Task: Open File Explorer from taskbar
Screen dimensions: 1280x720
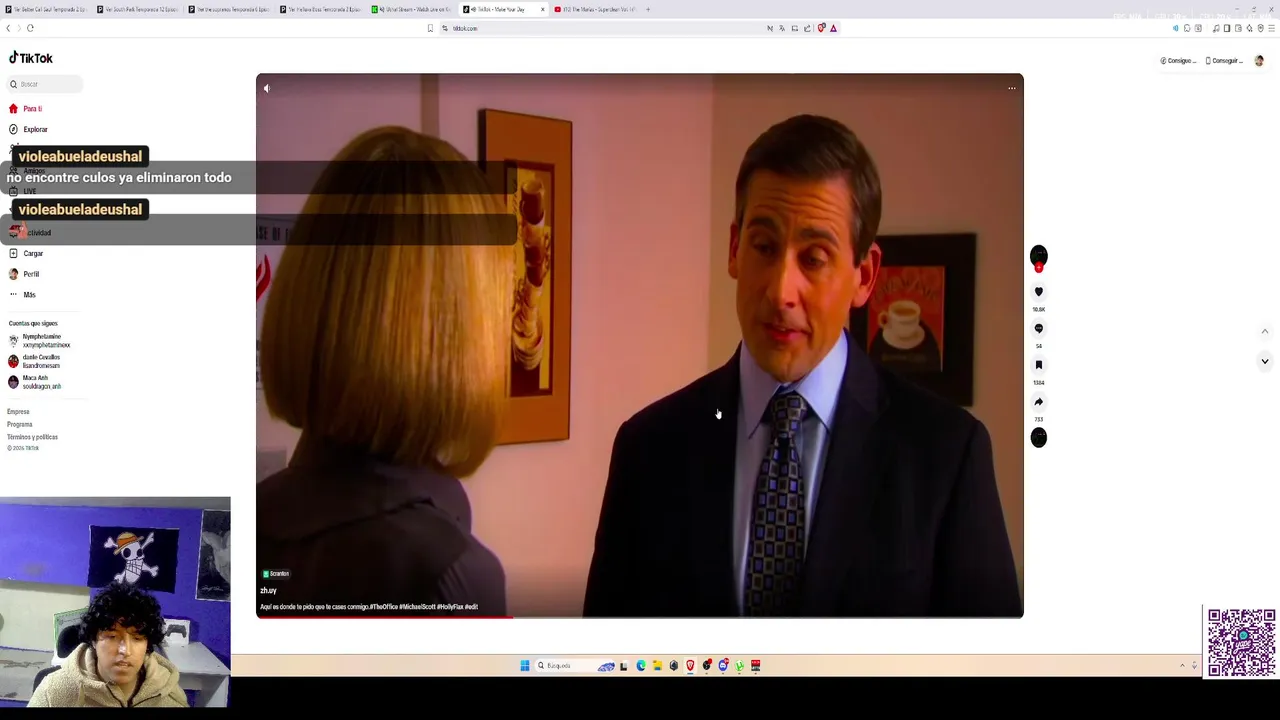Action: pos(657,666)
